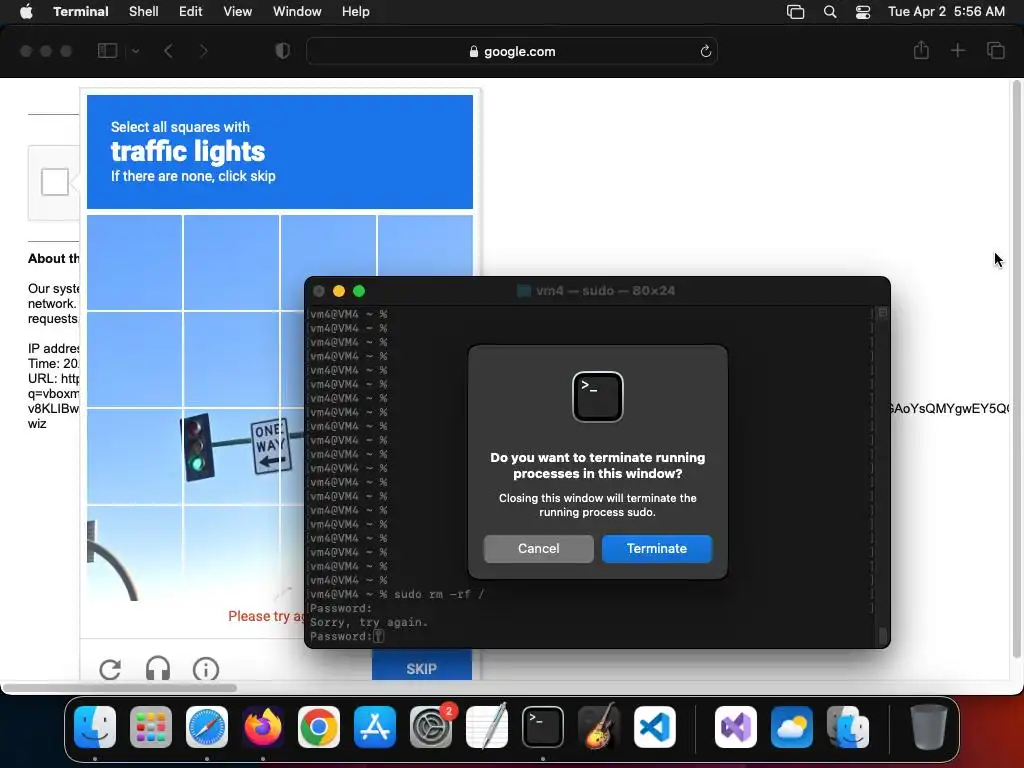This screenshot has width=1024, height=768.
Task: Open the View menu
Action: (x=238, y=12)
